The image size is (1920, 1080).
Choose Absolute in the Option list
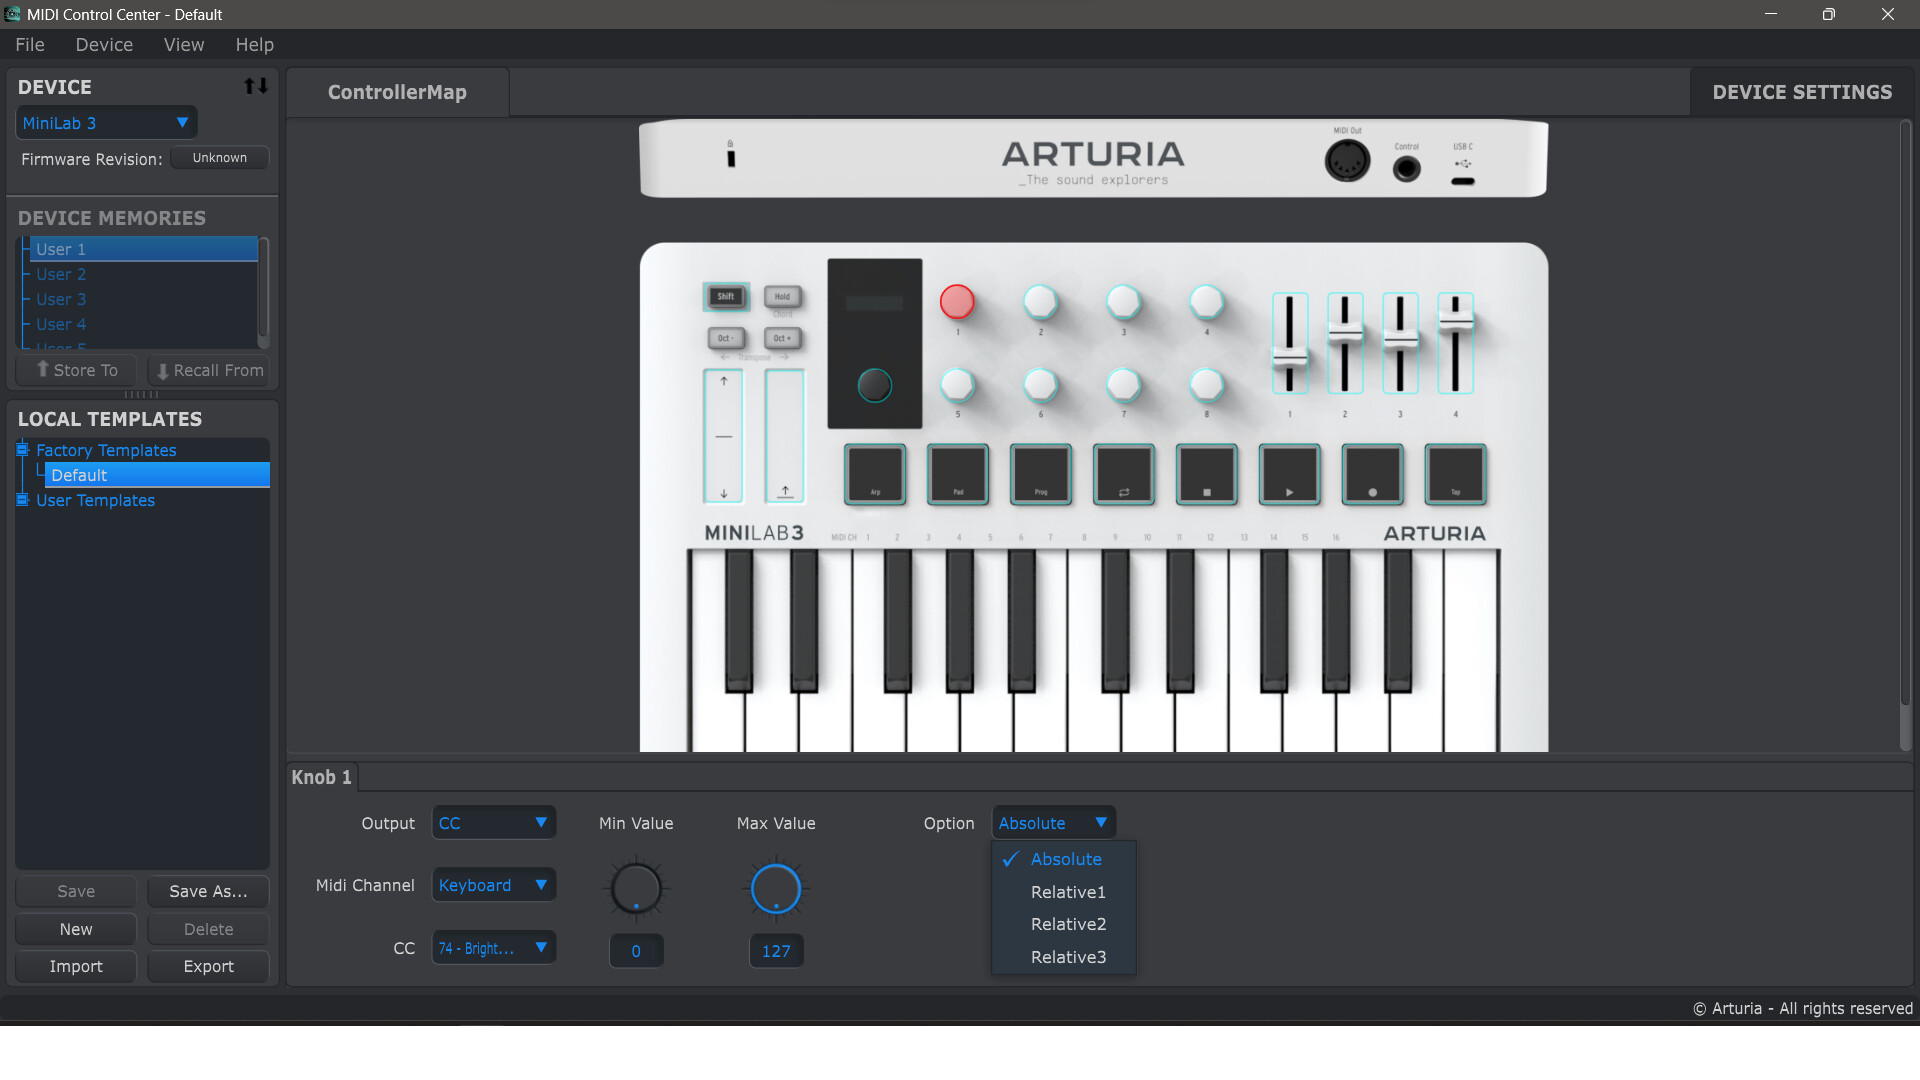1064,859
